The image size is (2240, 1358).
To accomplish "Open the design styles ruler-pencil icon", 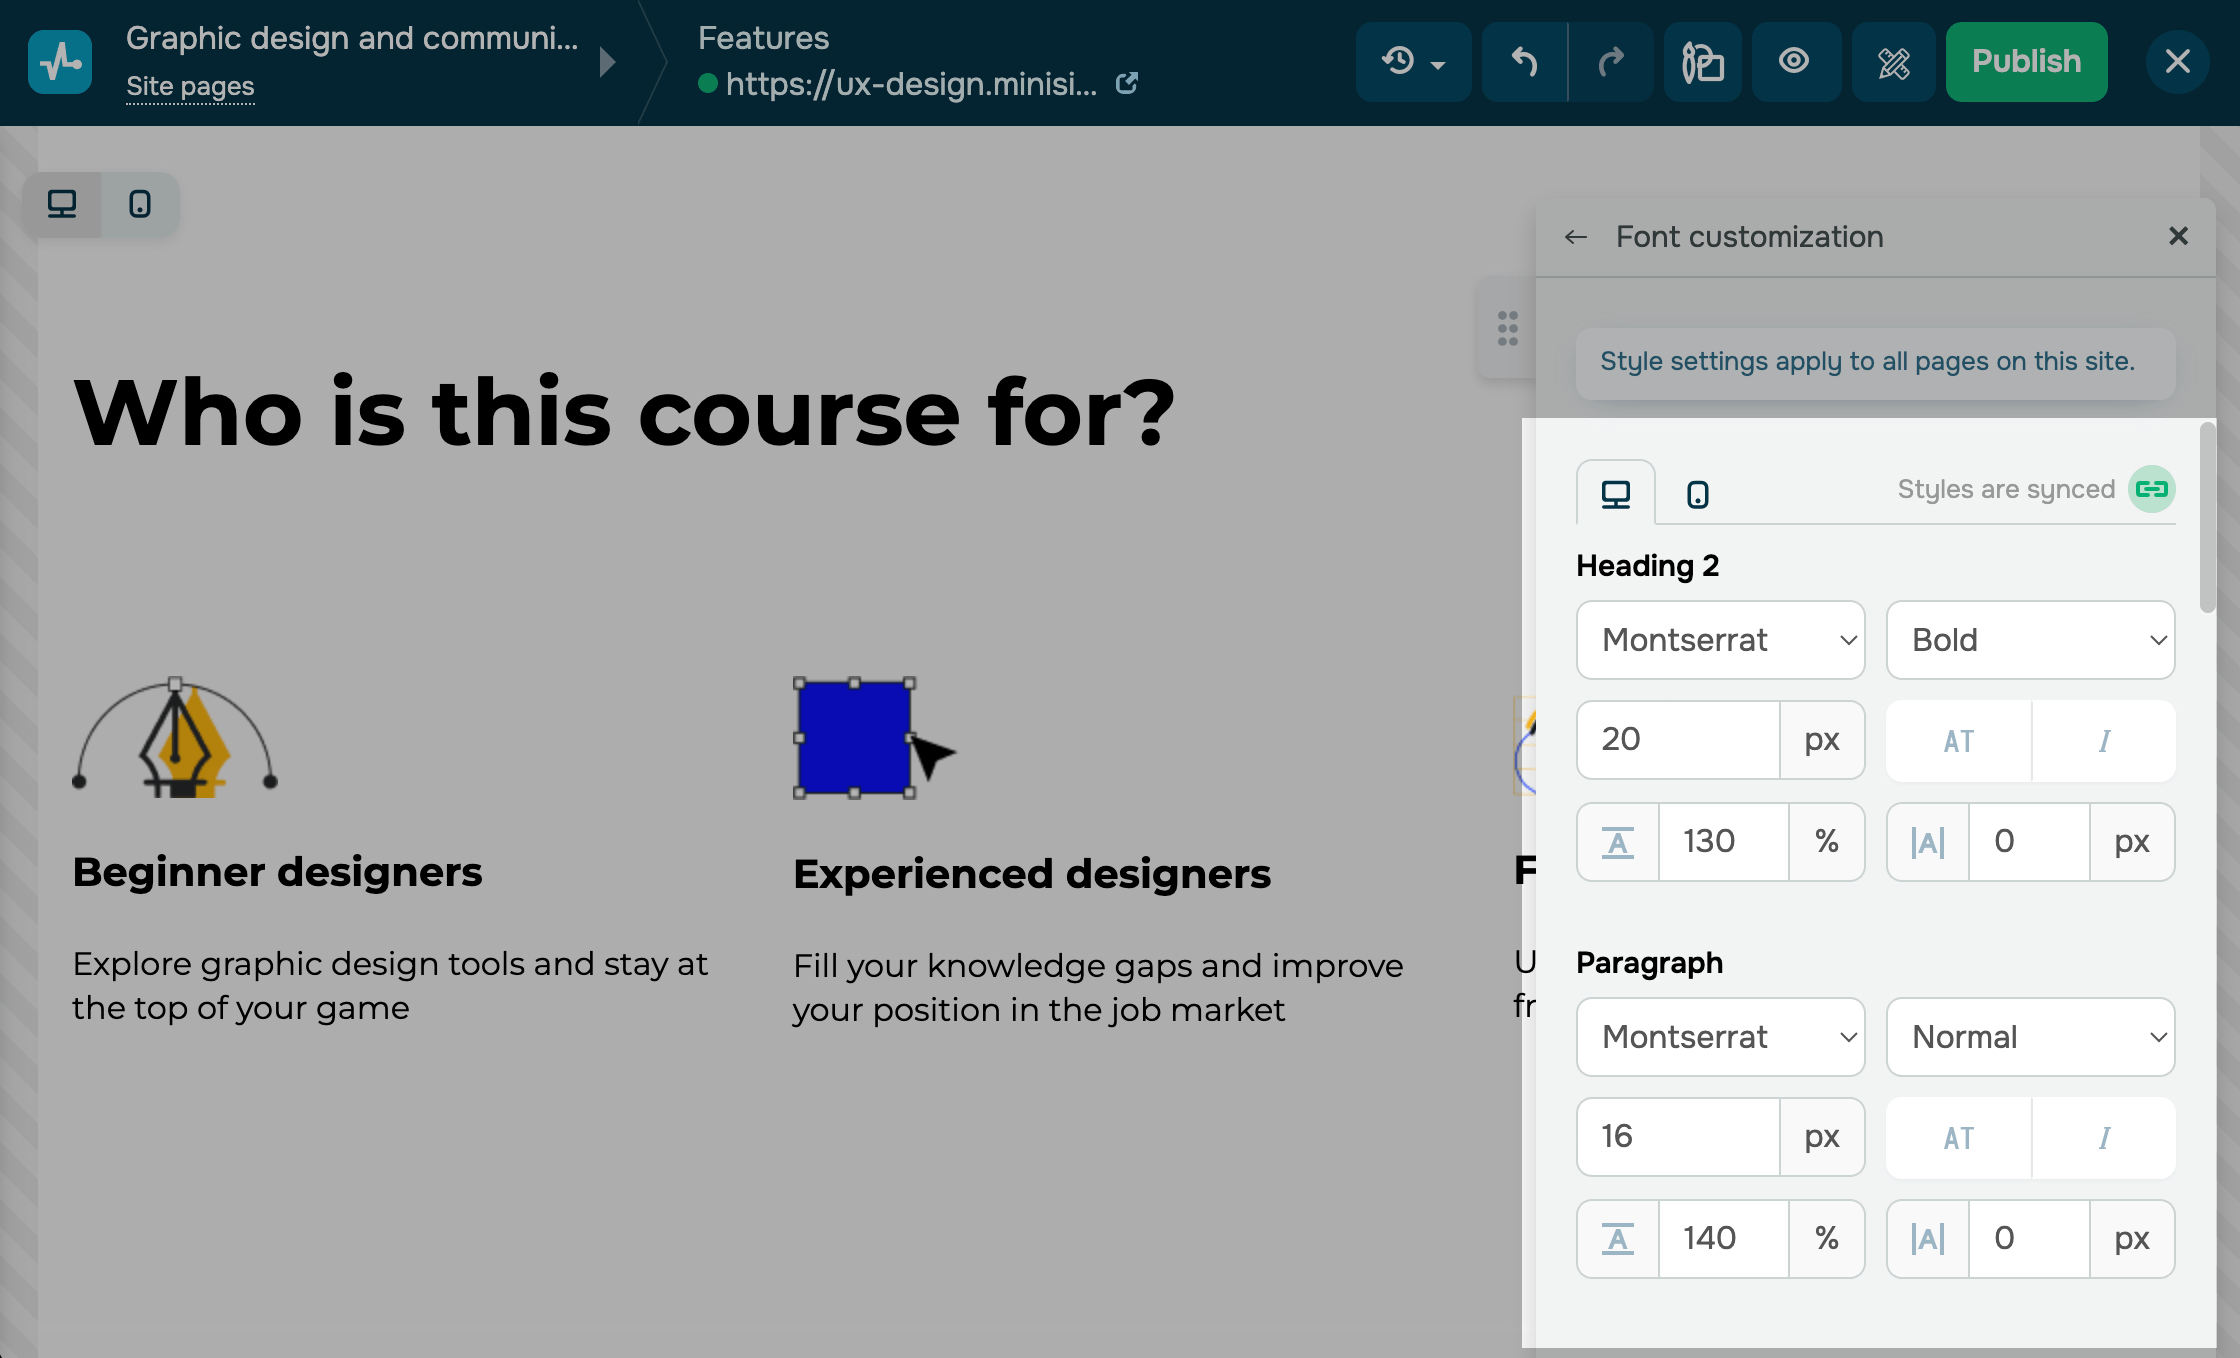I will coord(1893,62).
